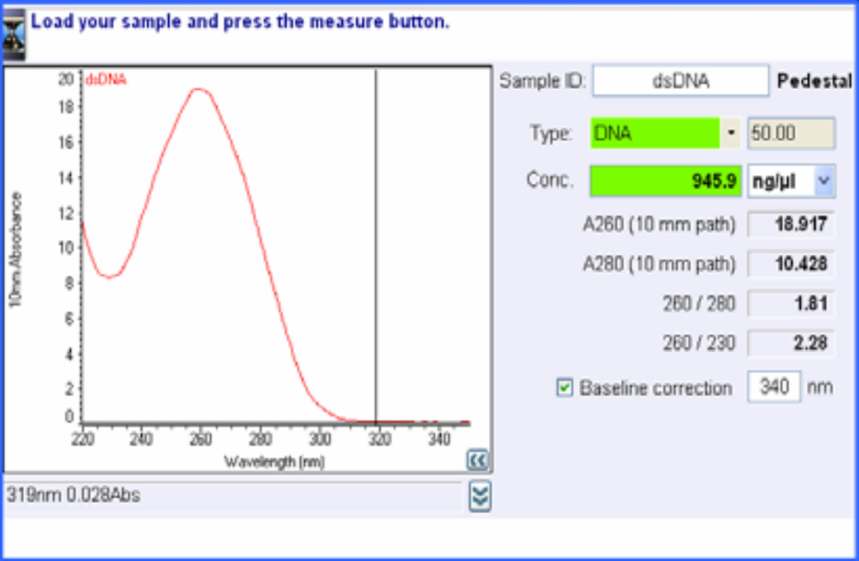This screenshot has height=561, width=859.
Task: Select the 260 / 280 ratio value 1.81
Action: tap(790, 304)
